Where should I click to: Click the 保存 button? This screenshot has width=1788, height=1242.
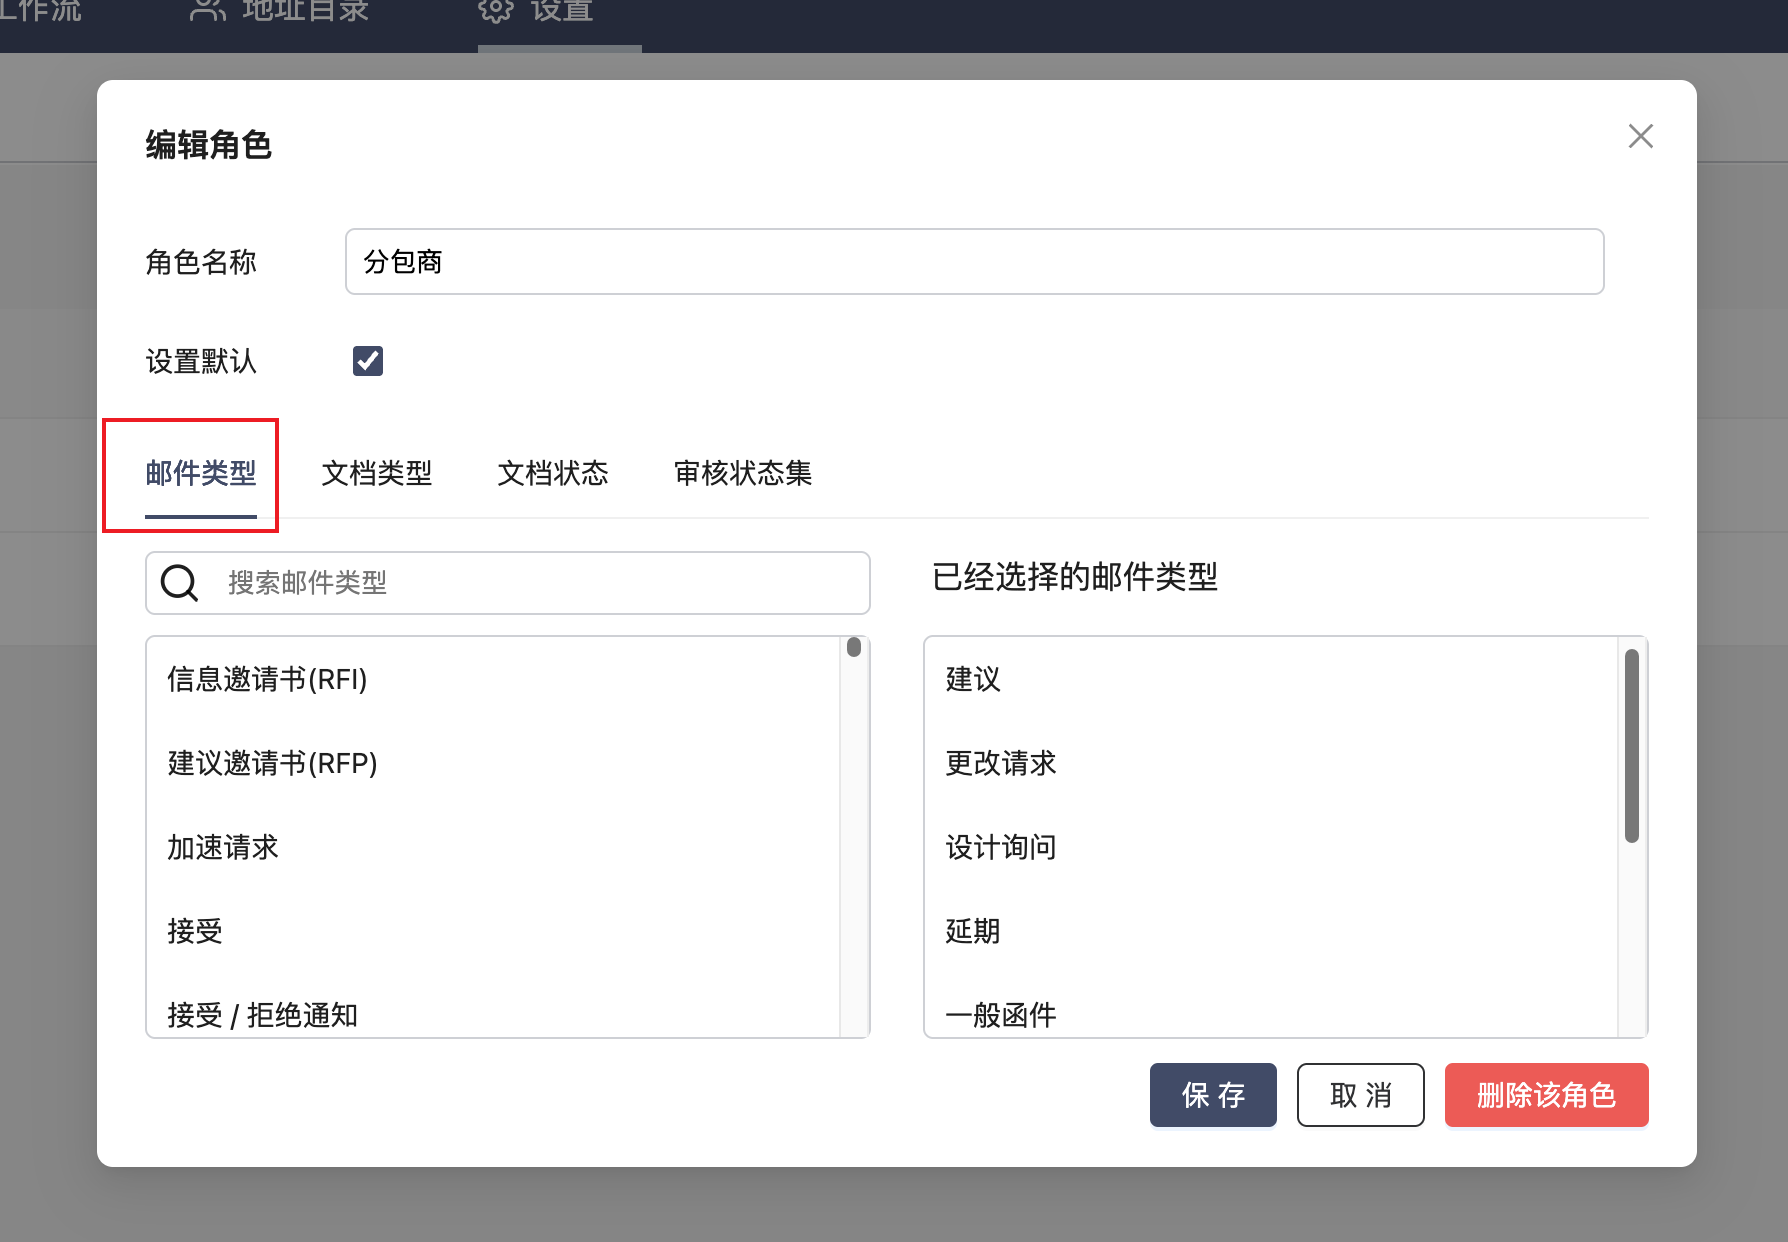click(x=1213, y=1095)
